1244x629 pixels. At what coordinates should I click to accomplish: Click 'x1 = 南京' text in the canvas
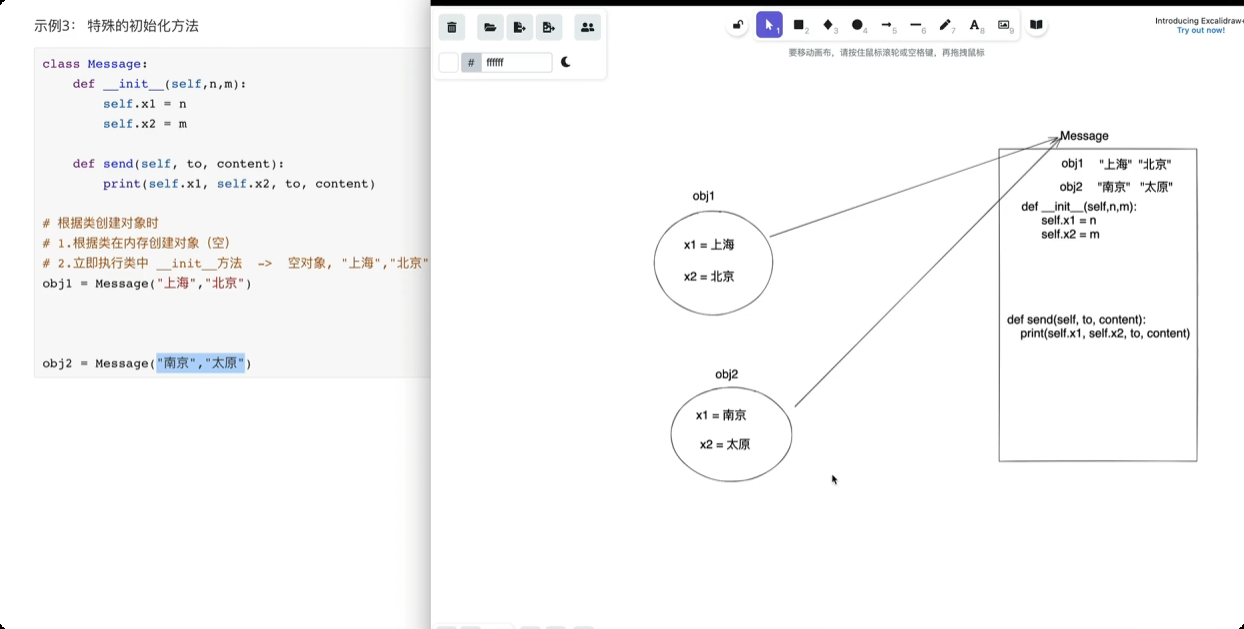721,415
